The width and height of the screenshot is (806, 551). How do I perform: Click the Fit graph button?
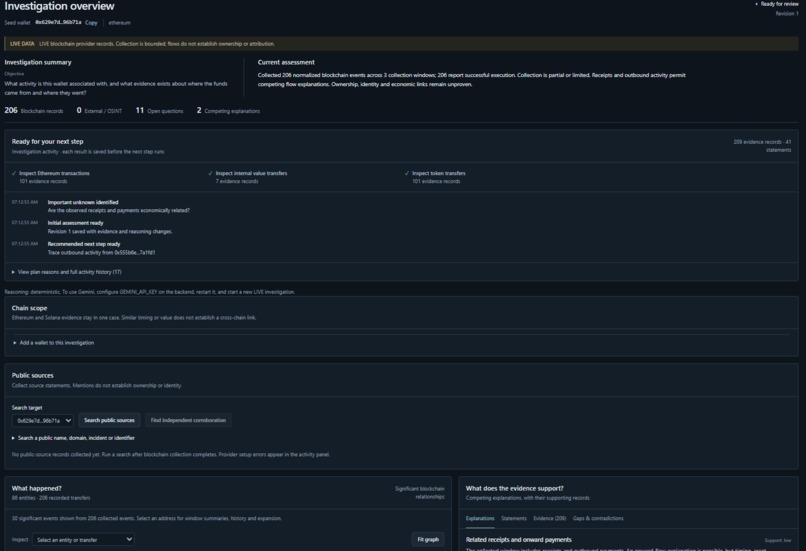[x=428, y=539]
